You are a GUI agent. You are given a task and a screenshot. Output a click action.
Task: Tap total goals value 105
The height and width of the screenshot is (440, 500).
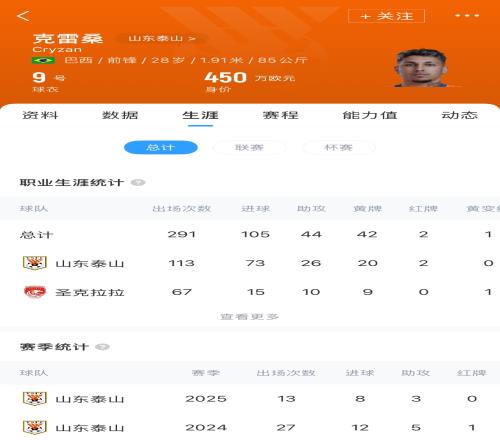pyautogui.click(x=255, y=234)
